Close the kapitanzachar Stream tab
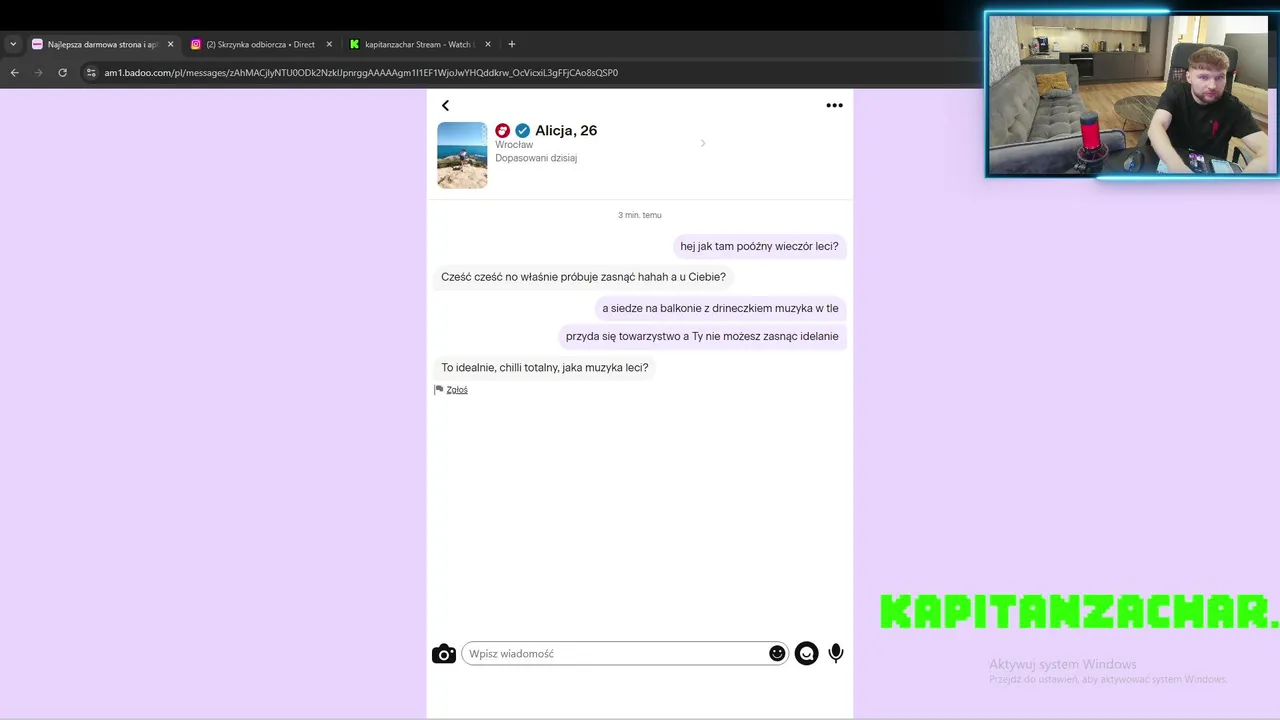 [488, 44]
